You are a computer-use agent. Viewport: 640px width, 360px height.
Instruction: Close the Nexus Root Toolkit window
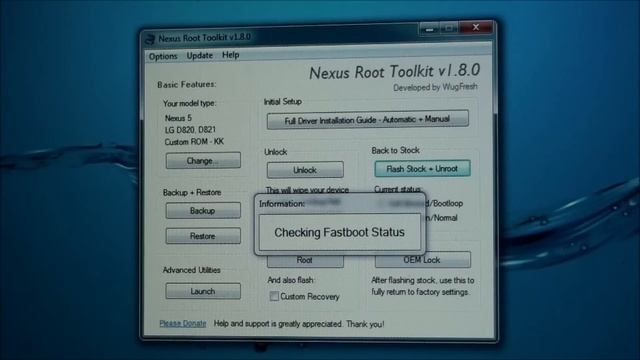coord(476,27)
